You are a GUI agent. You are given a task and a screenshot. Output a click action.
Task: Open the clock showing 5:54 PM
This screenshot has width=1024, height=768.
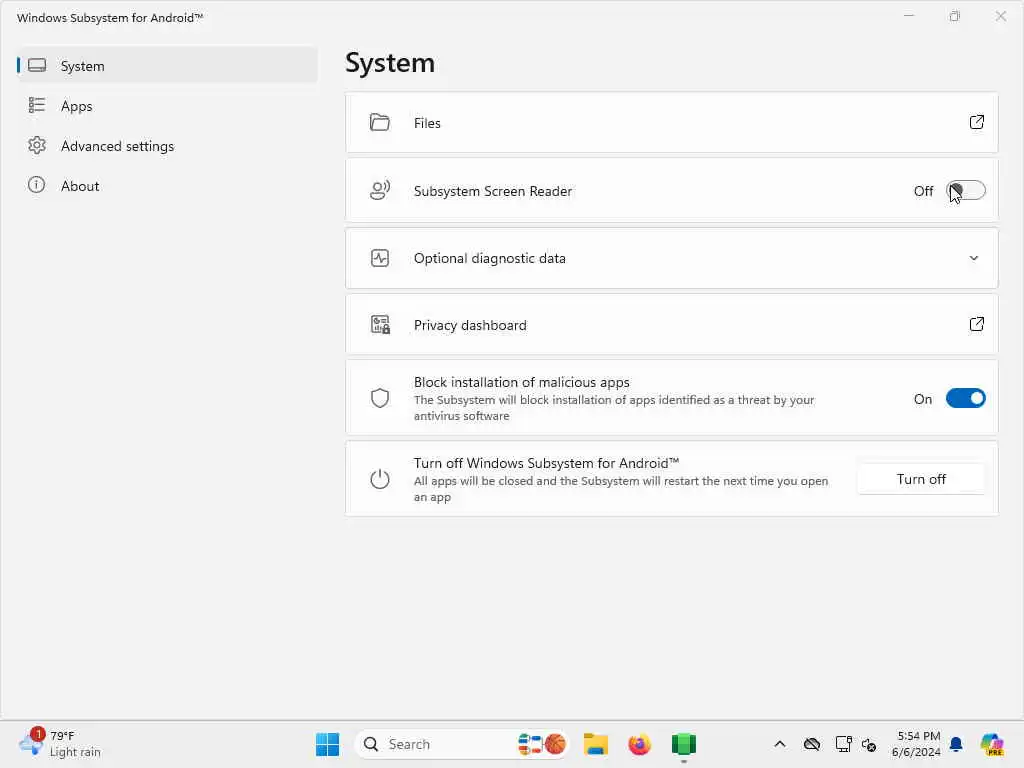pyautogui.click(x=916, y=744)
